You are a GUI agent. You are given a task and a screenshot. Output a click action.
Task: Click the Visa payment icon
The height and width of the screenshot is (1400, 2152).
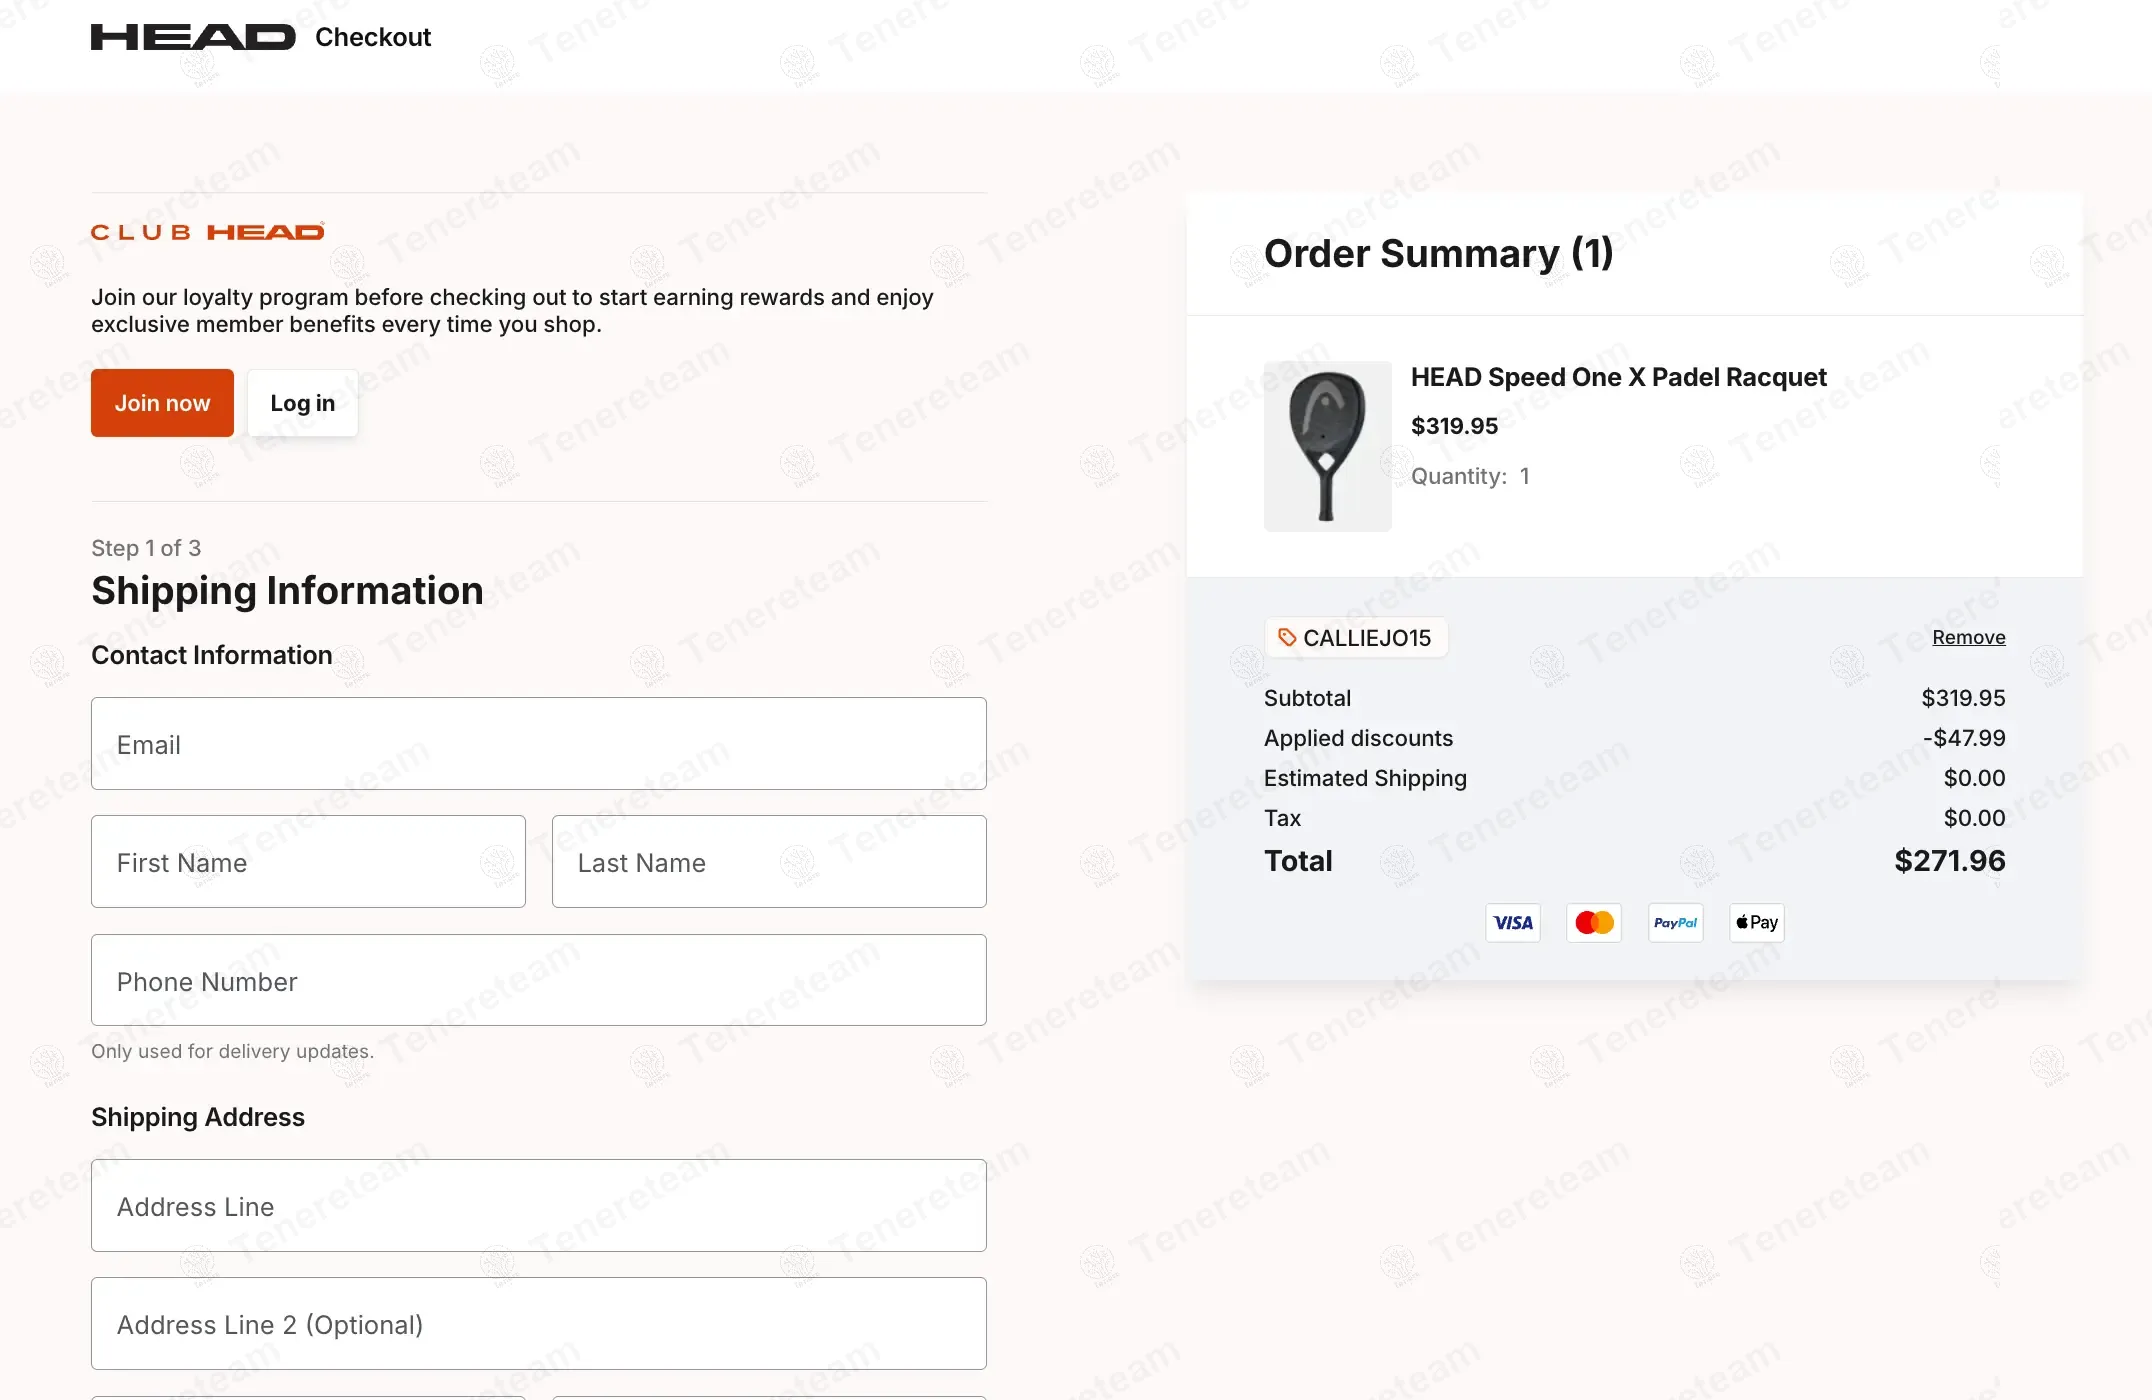pos(1512,923)
